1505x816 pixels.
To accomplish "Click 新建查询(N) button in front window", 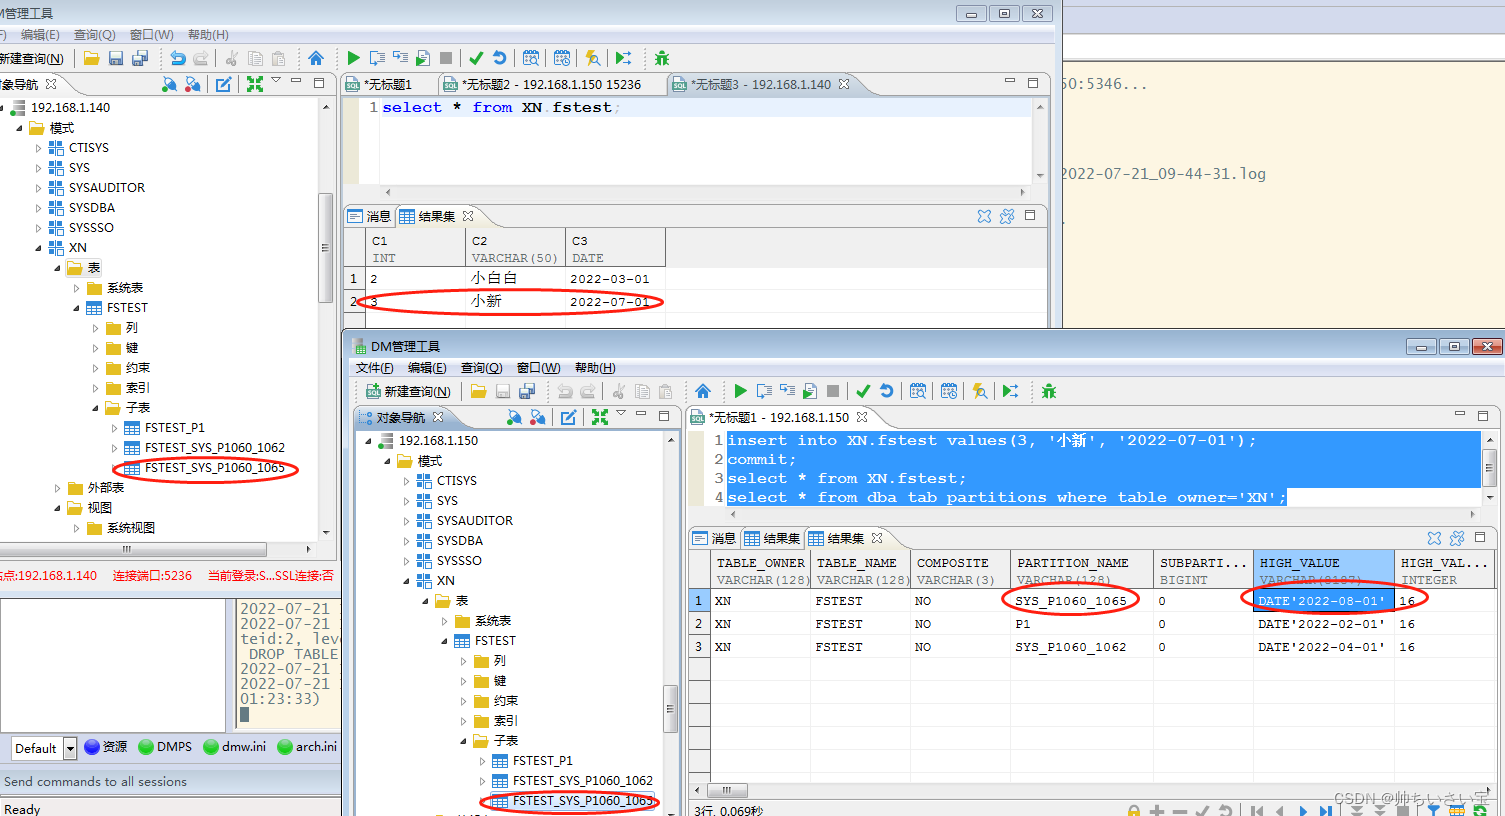I will click(408, 391).
